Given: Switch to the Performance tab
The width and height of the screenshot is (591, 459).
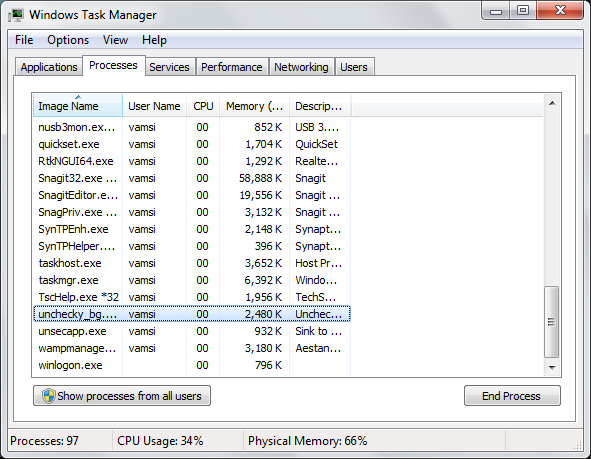Looking at the screenshot, I should click(232, 67).
